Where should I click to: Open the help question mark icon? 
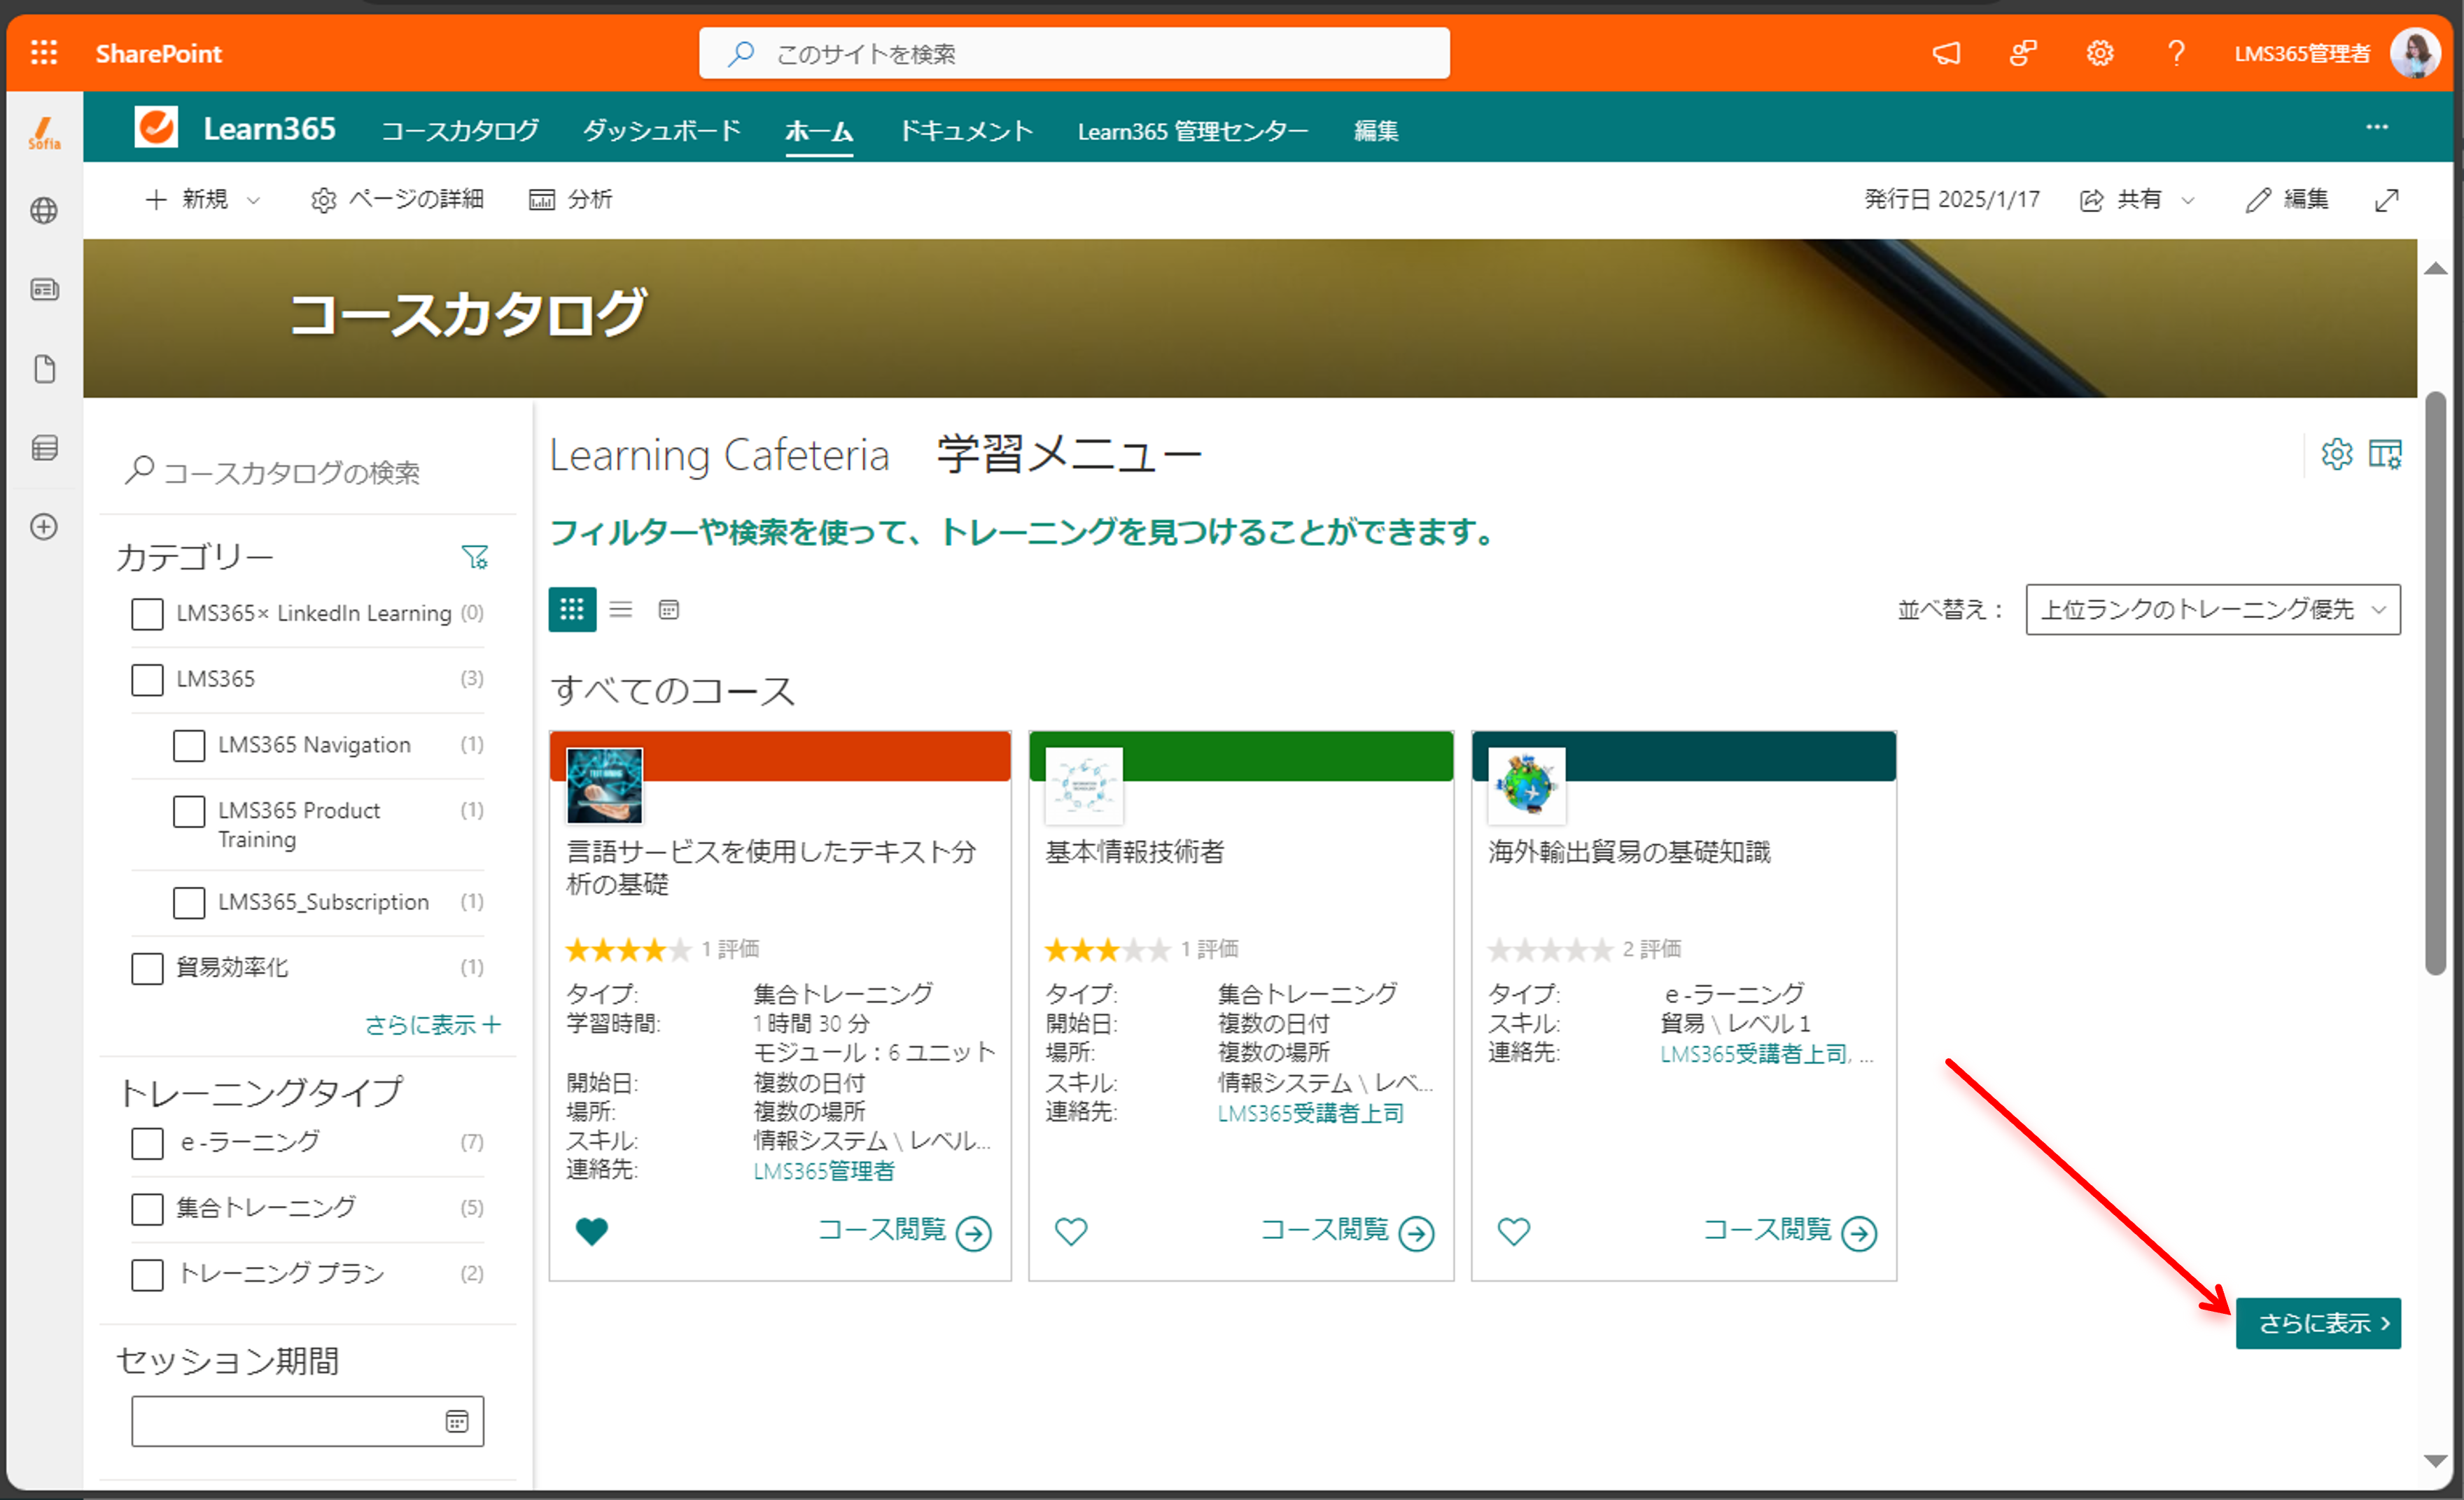tap(2176, 53)
